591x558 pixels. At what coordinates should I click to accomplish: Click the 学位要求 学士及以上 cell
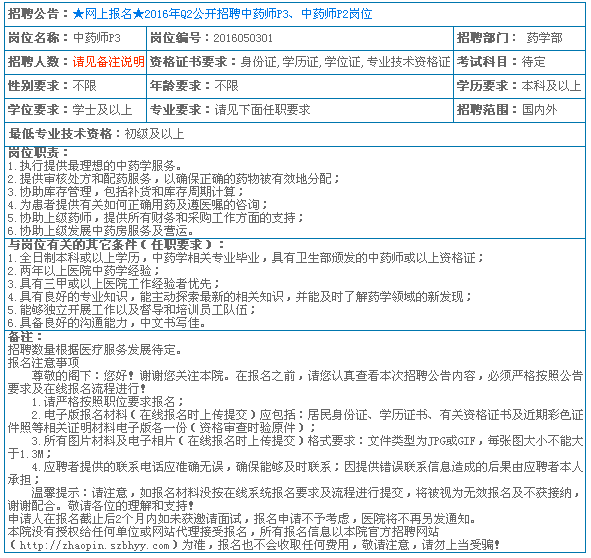(x=75, y=110)
